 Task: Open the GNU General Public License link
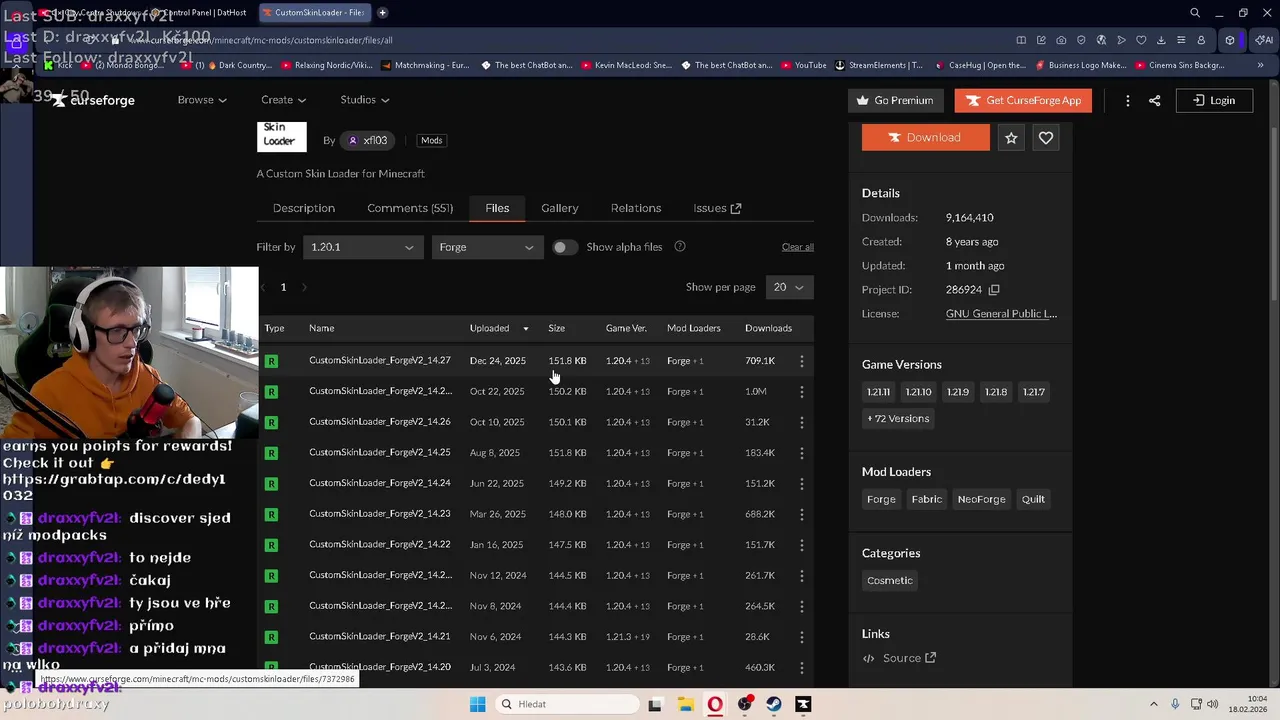tap(1001, 314)
